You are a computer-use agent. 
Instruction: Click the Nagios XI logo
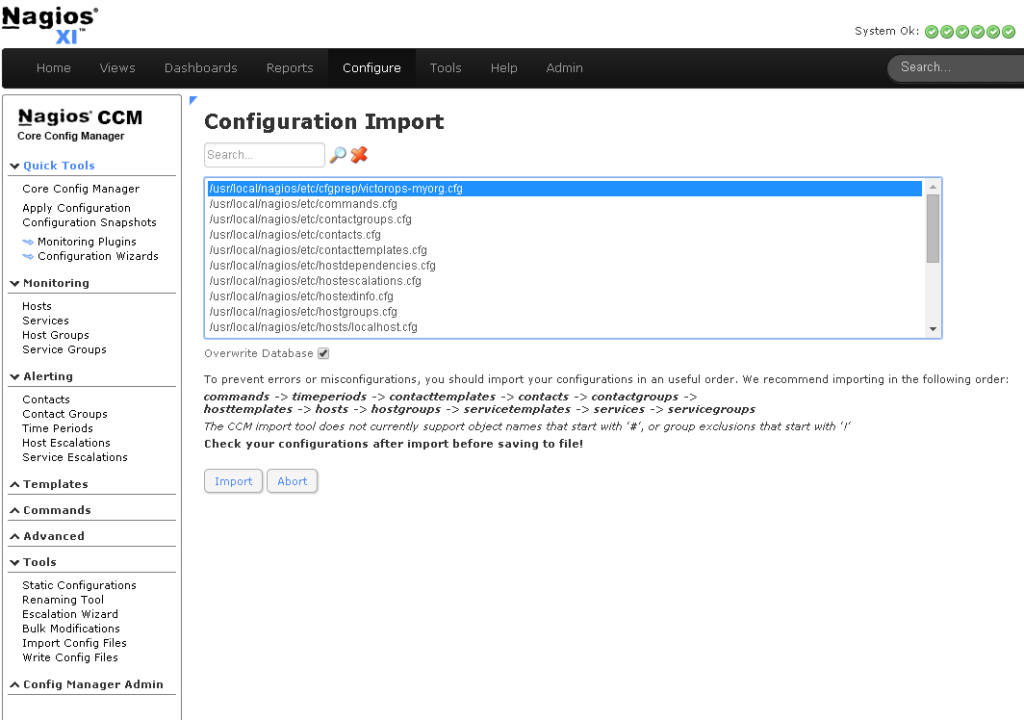pyautogui.click(x=50, y=22)
